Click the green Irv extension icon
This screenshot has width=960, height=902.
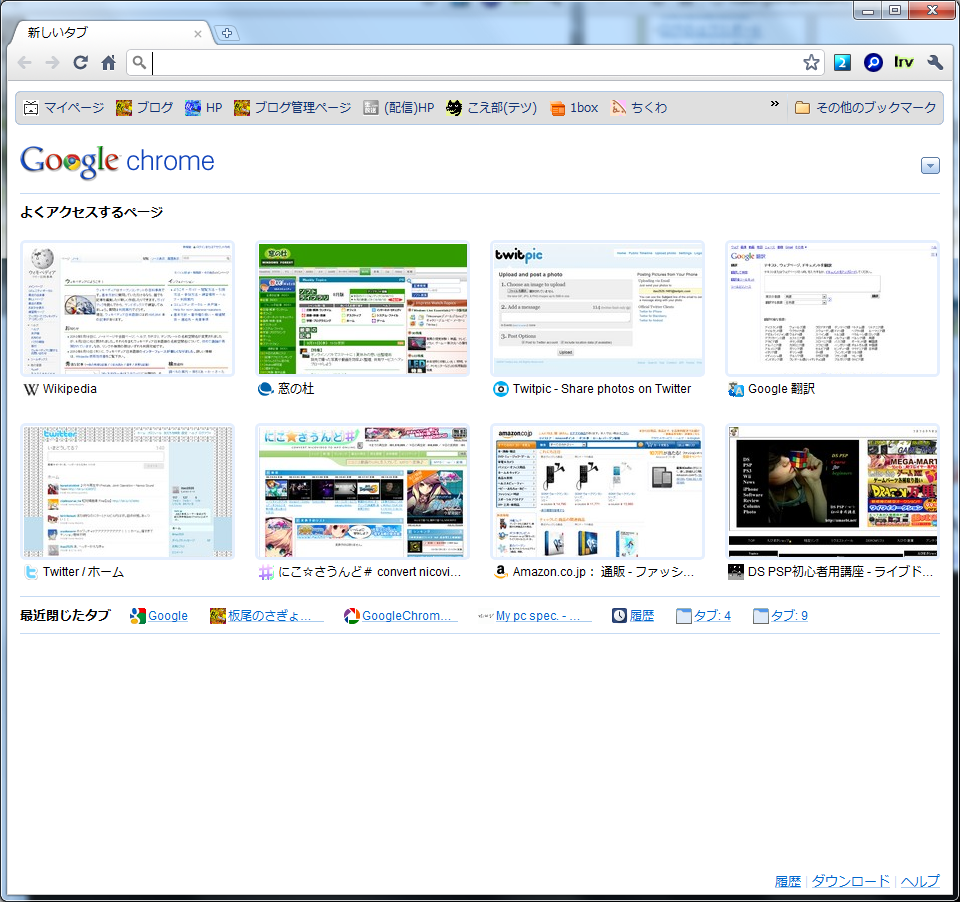click(904, 62)
